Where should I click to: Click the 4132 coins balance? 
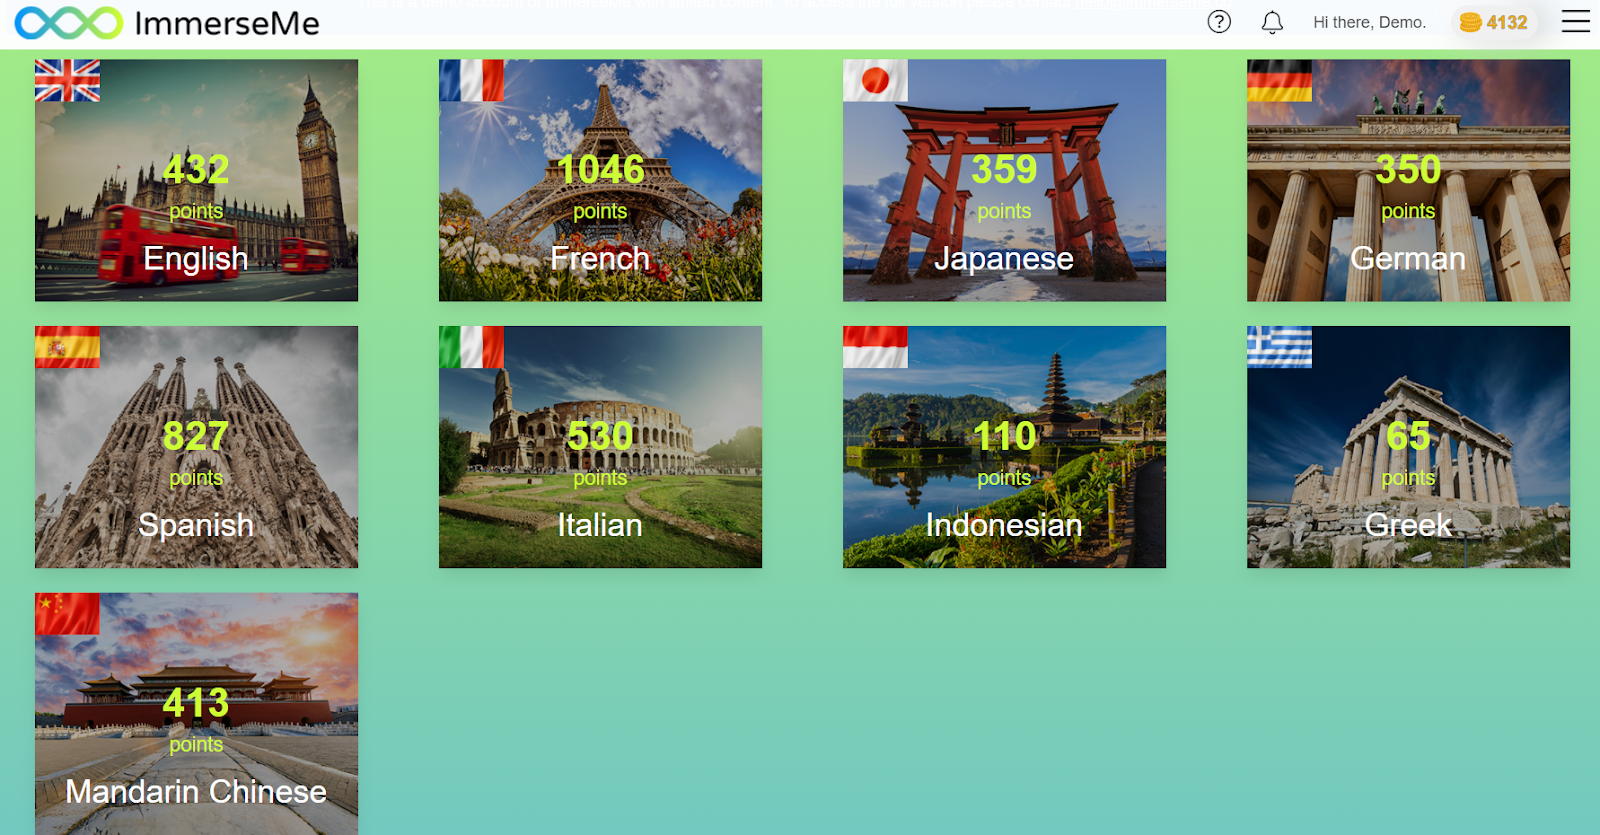(1494, 22)
